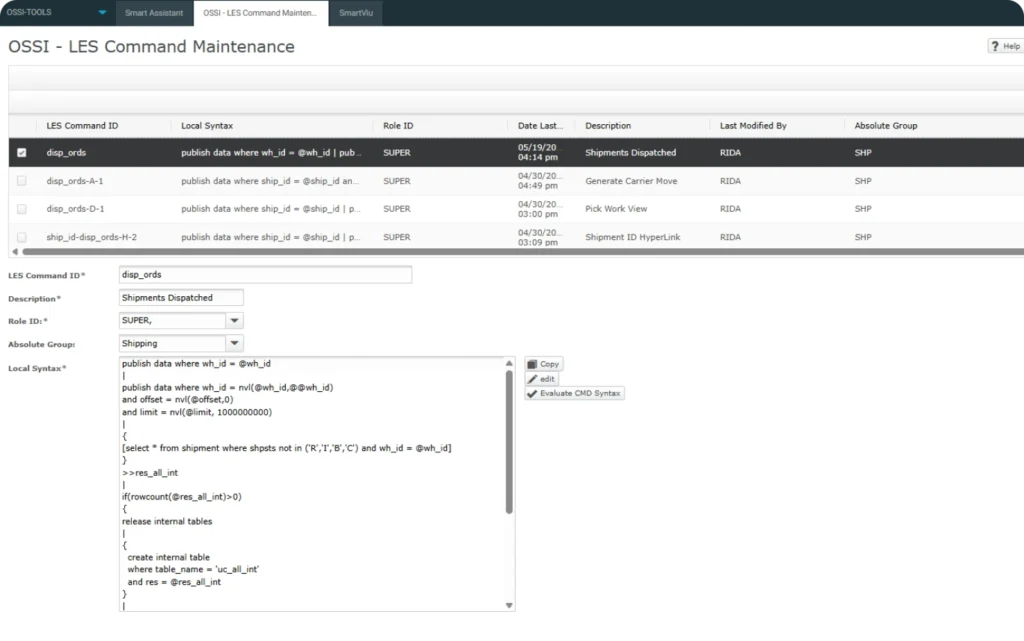Click the Copy button
This screenshot has width=1024, height=641.
pos(543,364)
